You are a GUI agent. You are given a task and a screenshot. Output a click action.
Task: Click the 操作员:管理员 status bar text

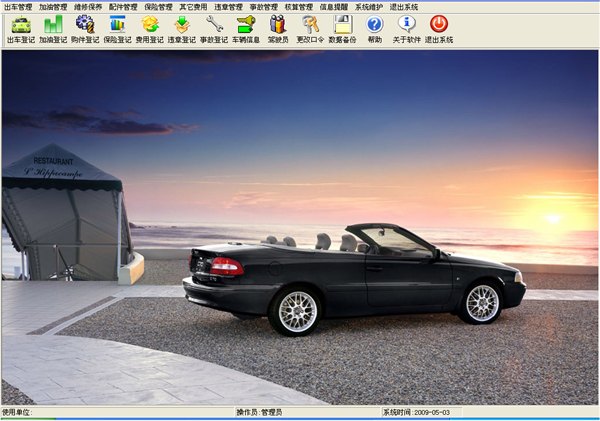(259, 412)
